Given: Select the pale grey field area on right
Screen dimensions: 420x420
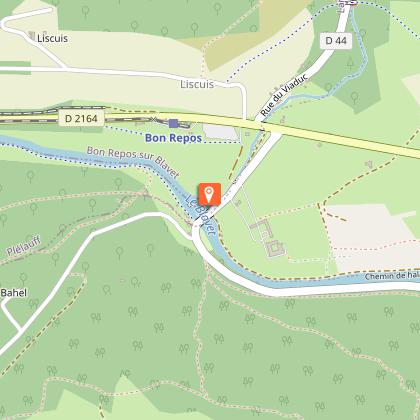Looking at the screenshot, I should click(372, 237).
